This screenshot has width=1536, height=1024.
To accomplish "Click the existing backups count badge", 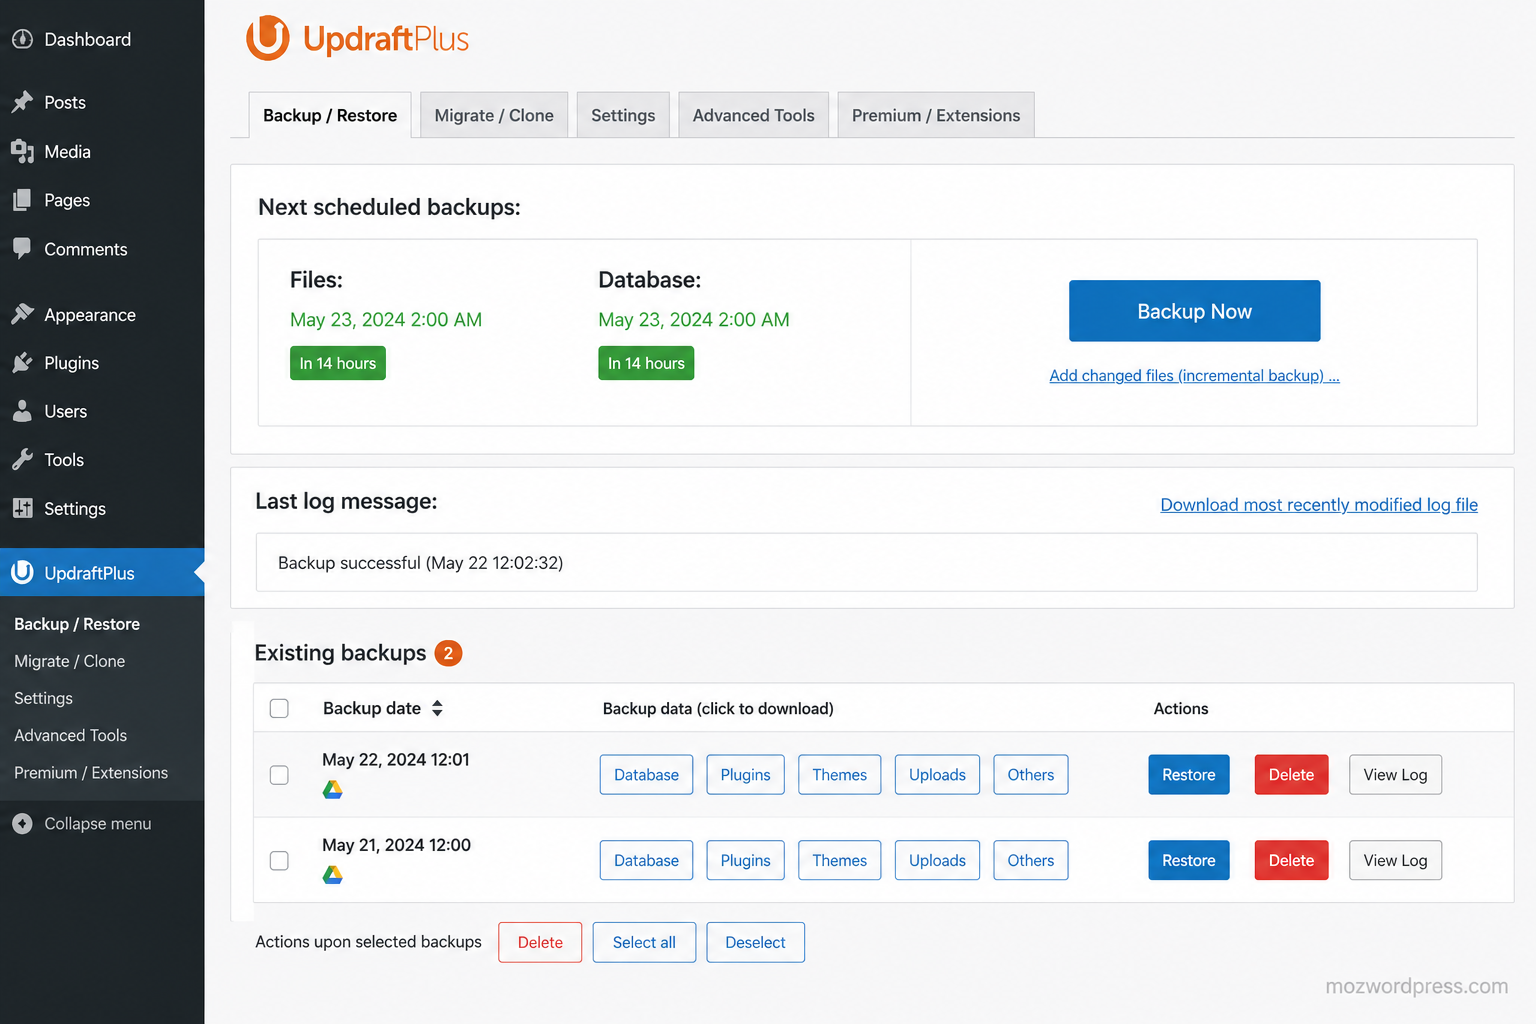I will (x=448, y=653).
